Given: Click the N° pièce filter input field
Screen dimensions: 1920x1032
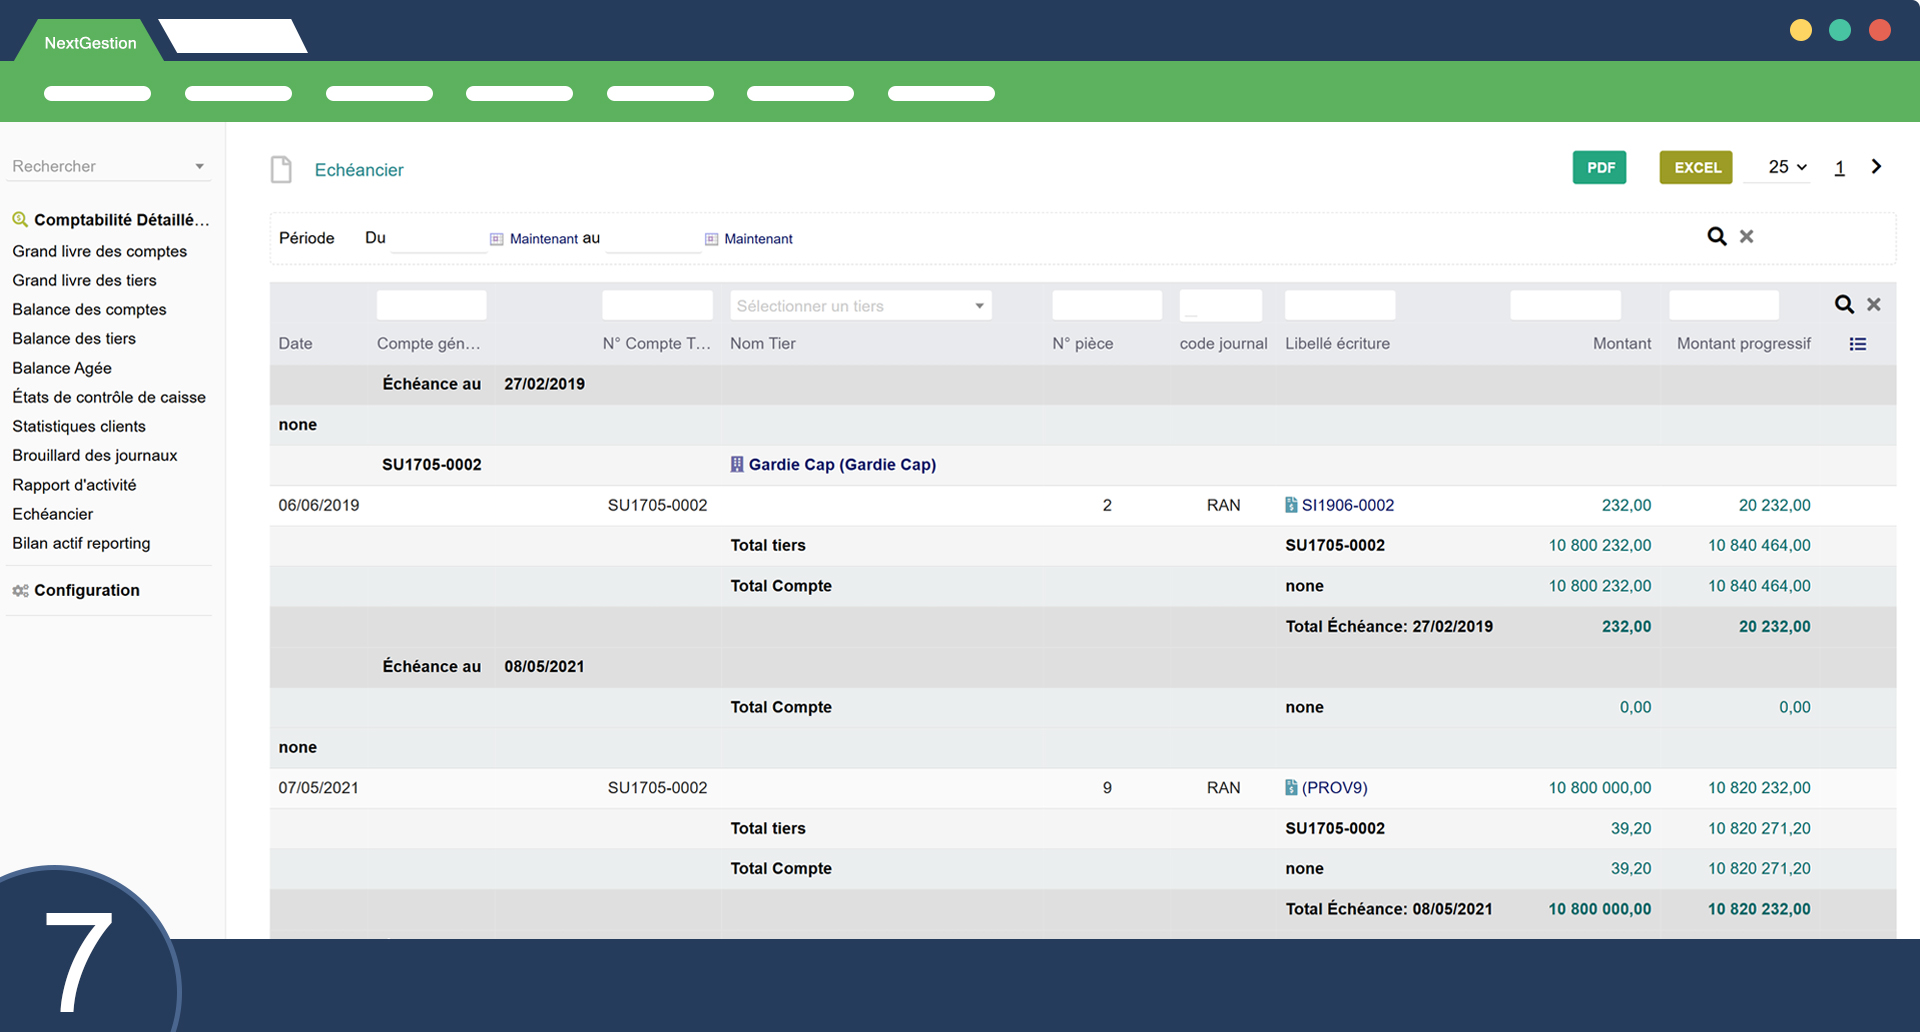Looking at the screenshot, I should pyautogui.click(x=1106, y=306).
